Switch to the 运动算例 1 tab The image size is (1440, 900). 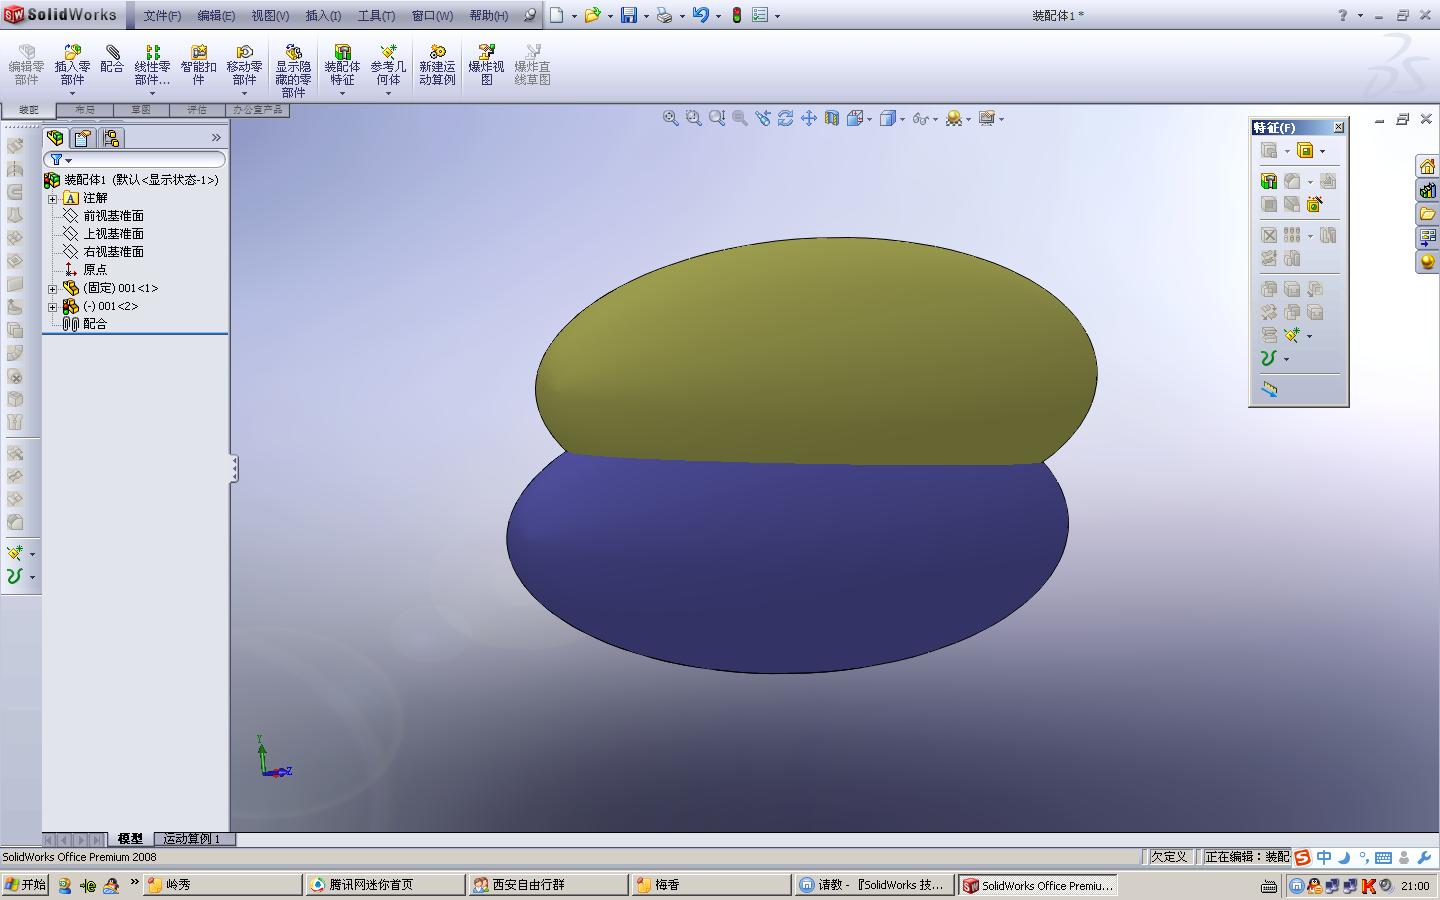192,839
